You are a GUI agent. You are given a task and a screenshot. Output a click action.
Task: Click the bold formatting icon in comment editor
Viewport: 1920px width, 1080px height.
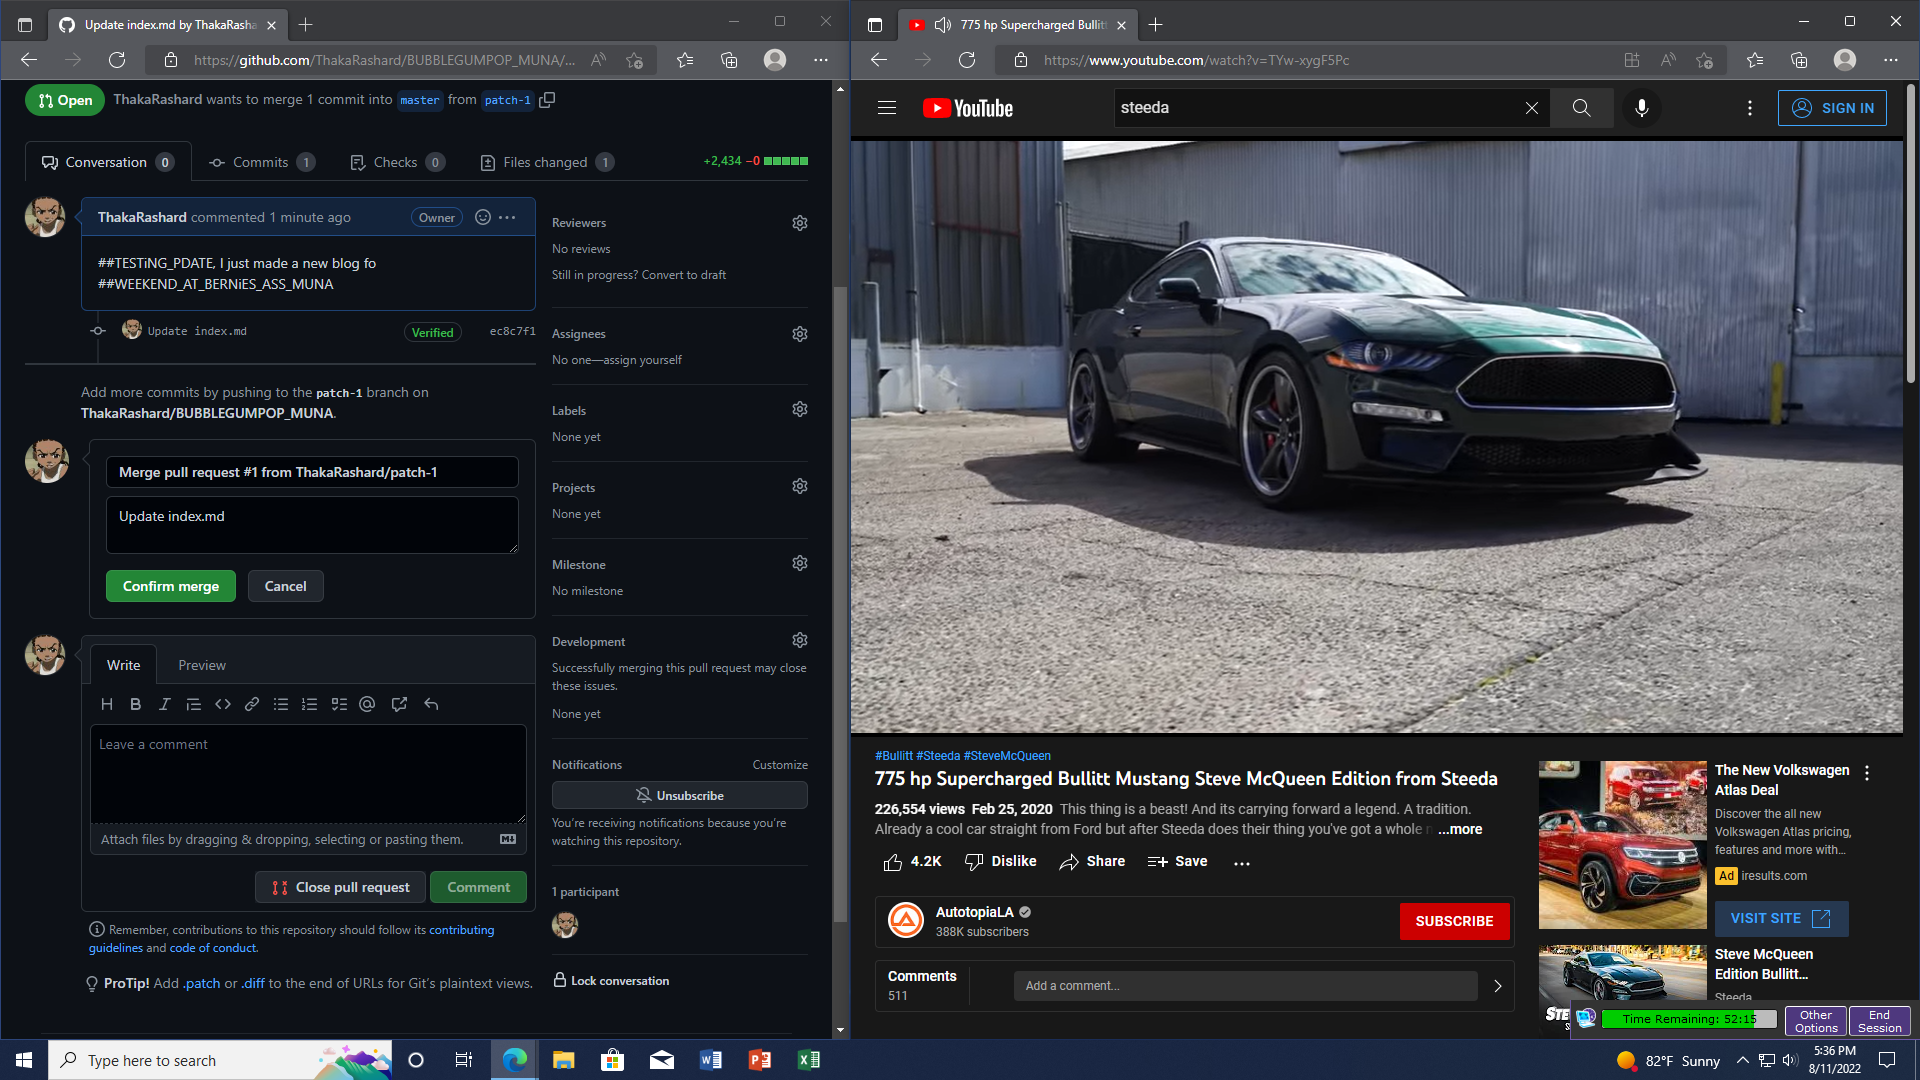click(x=136, y=704)
